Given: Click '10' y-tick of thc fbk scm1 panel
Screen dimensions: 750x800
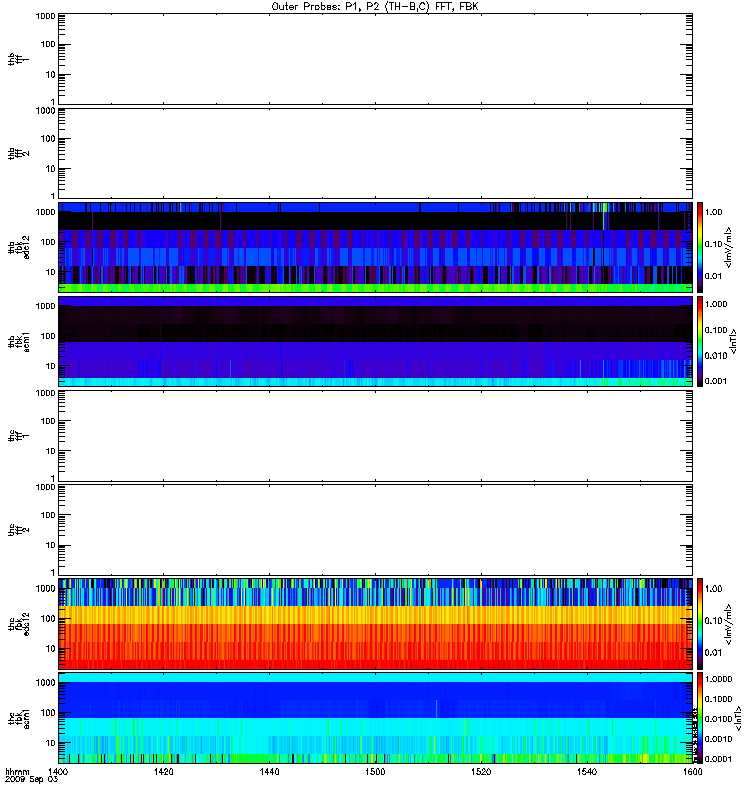Looking at the screenshot, I should click(51, 743).
